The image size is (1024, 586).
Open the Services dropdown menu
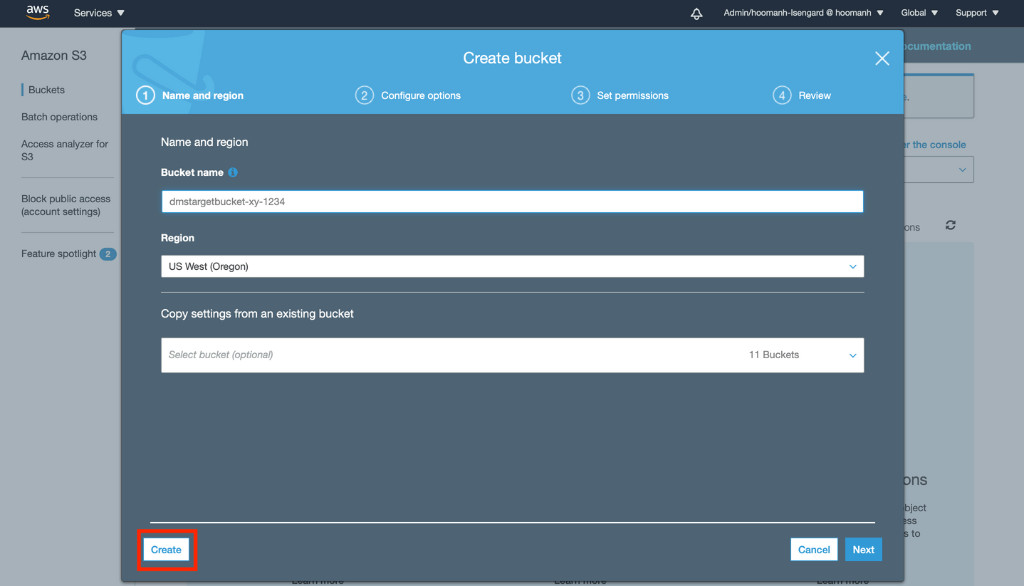99,13
